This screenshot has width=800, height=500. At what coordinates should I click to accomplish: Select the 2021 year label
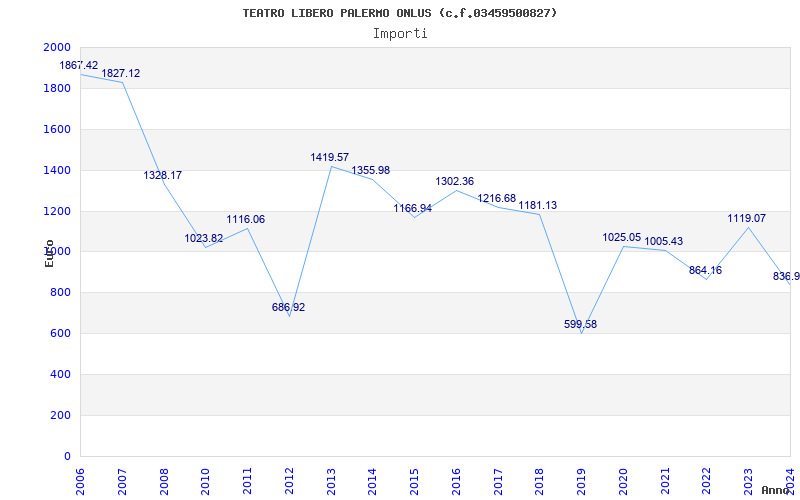(665, 482)
